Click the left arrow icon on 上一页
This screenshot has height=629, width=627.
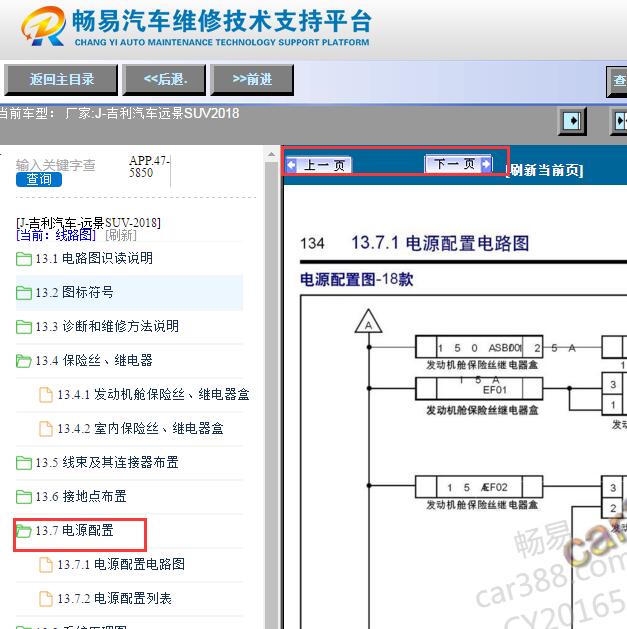[292, 165]
